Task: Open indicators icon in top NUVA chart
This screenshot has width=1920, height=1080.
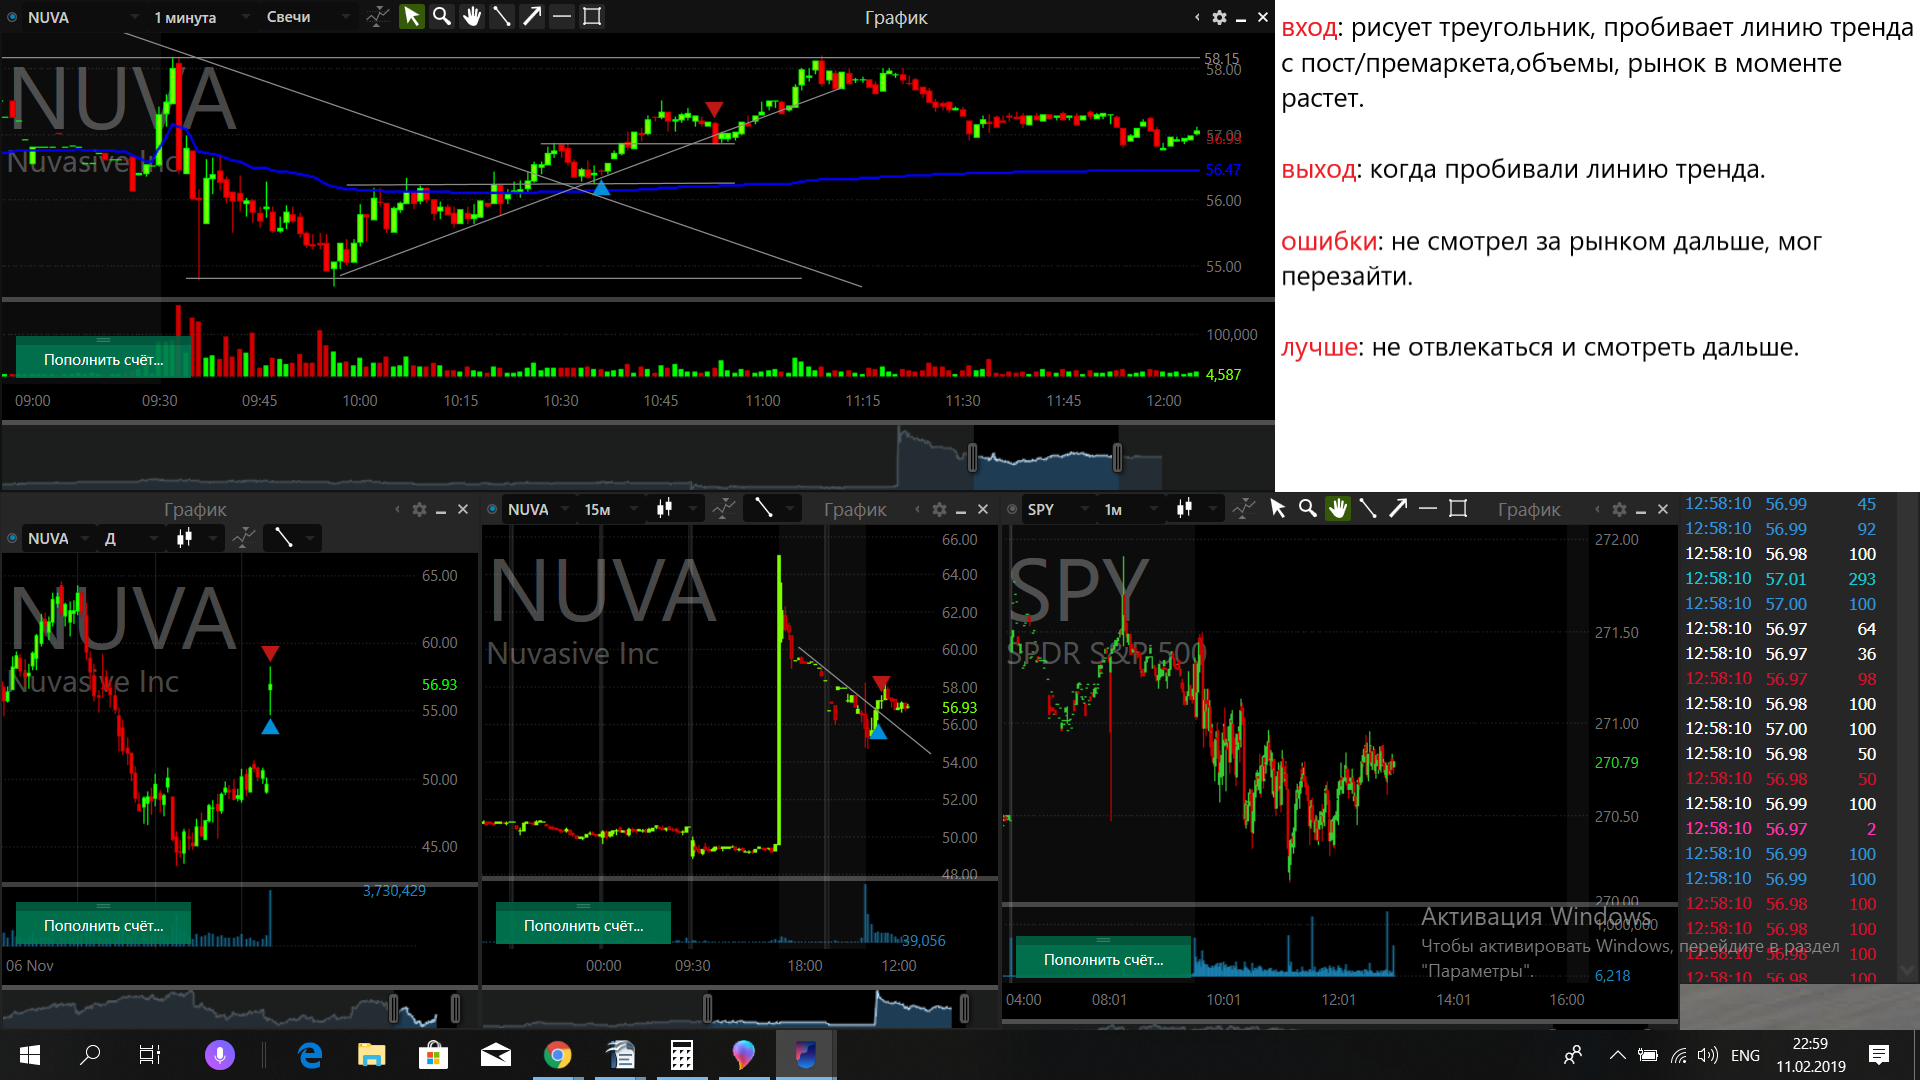Action: [x=377, y=16]
